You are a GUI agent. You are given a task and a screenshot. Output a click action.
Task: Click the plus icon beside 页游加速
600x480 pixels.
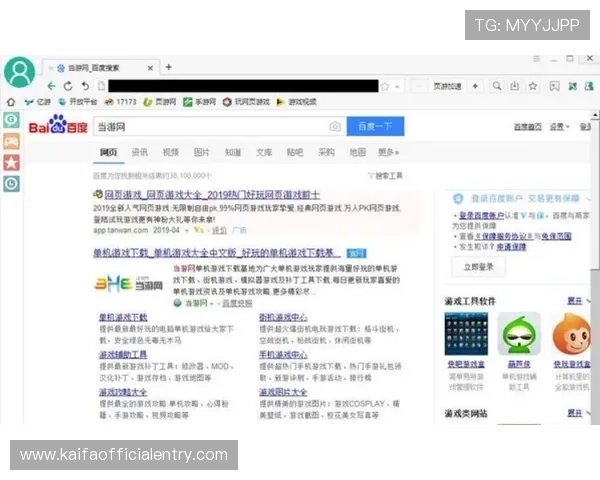point(475,87)
